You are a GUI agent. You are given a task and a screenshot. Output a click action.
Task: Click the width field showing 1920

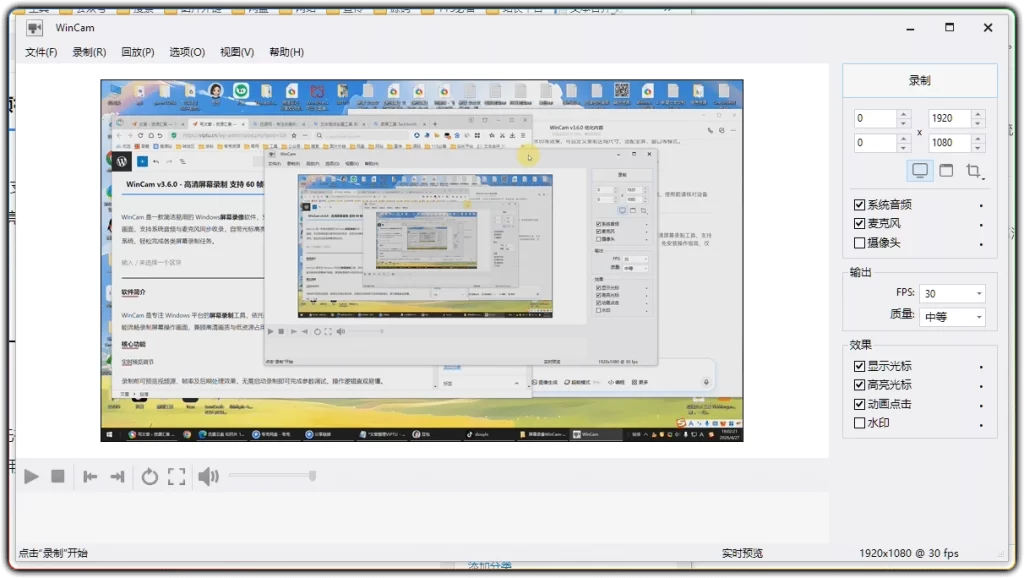(950, 117)
